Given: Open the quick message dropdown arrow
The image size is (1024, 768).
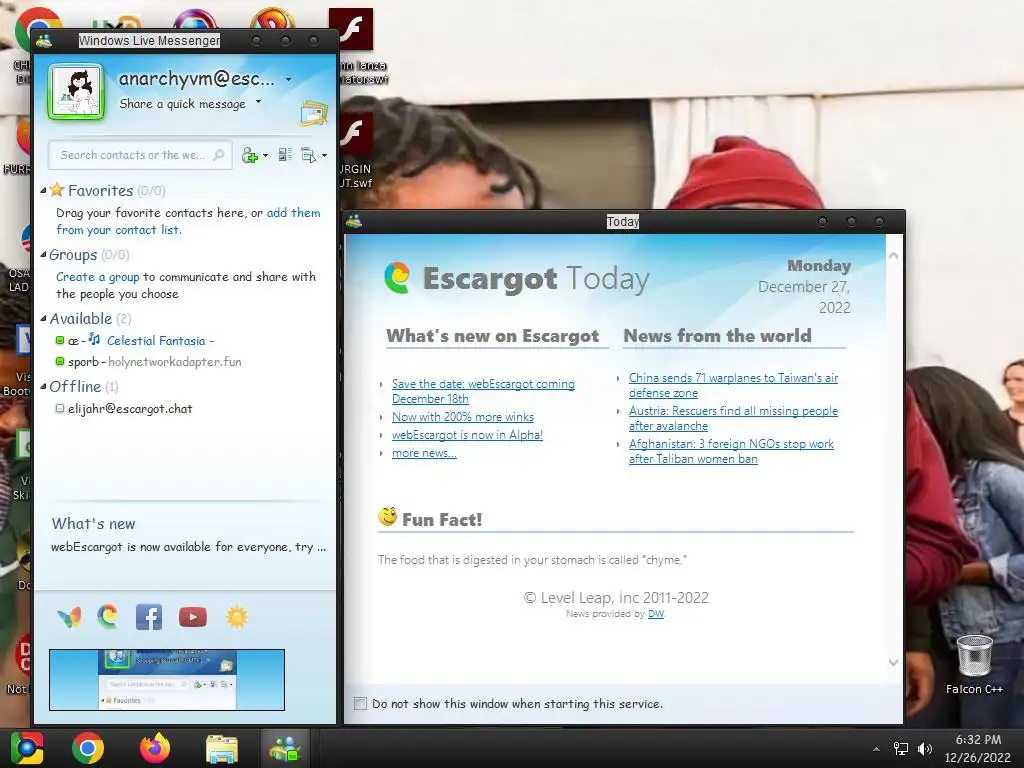Looking at the screenshot, I should pos(258,102).
